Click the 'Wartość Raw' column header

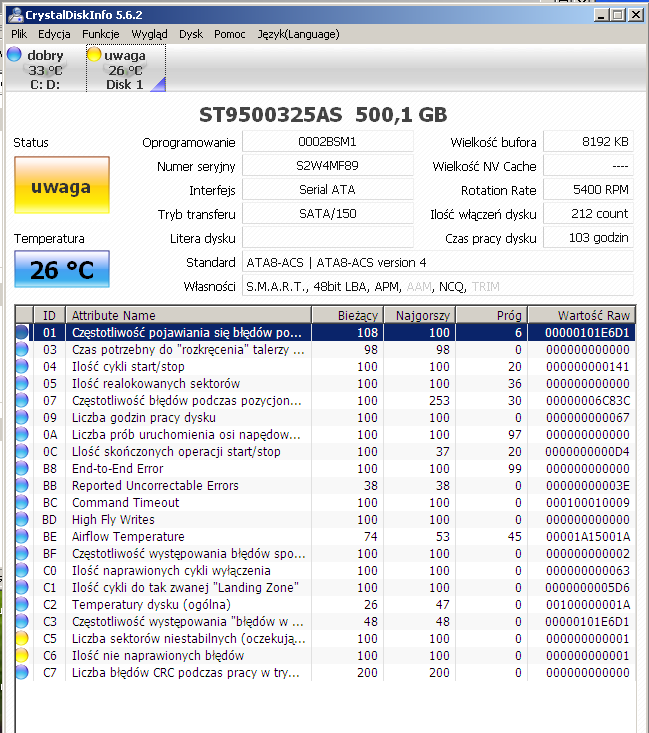594,315
